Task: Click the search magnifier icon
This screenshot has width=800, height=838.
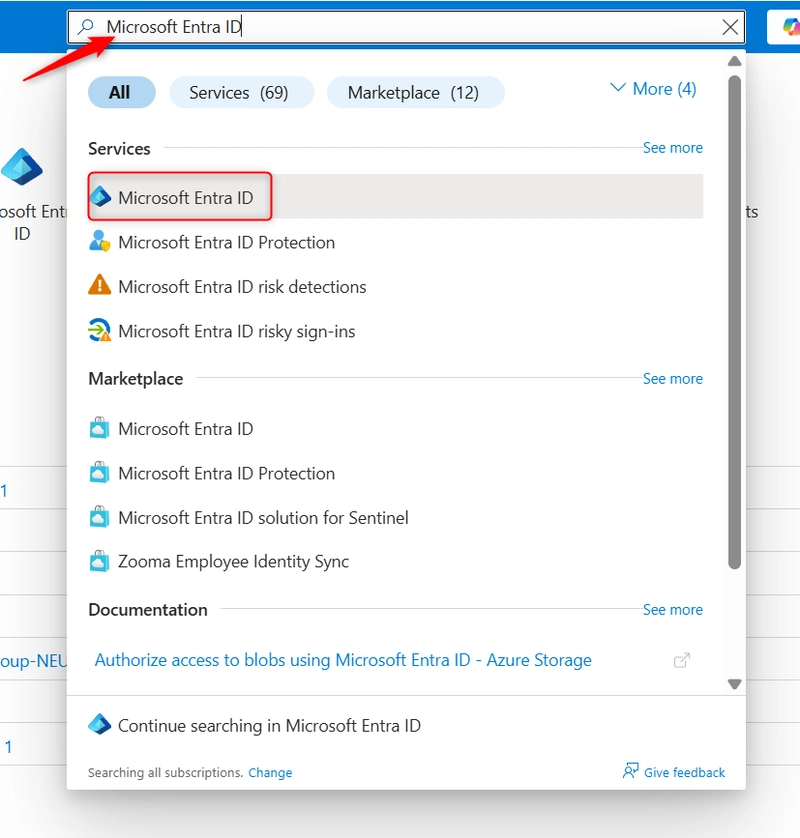Action: pyautogui.click(x=86, y=26)
